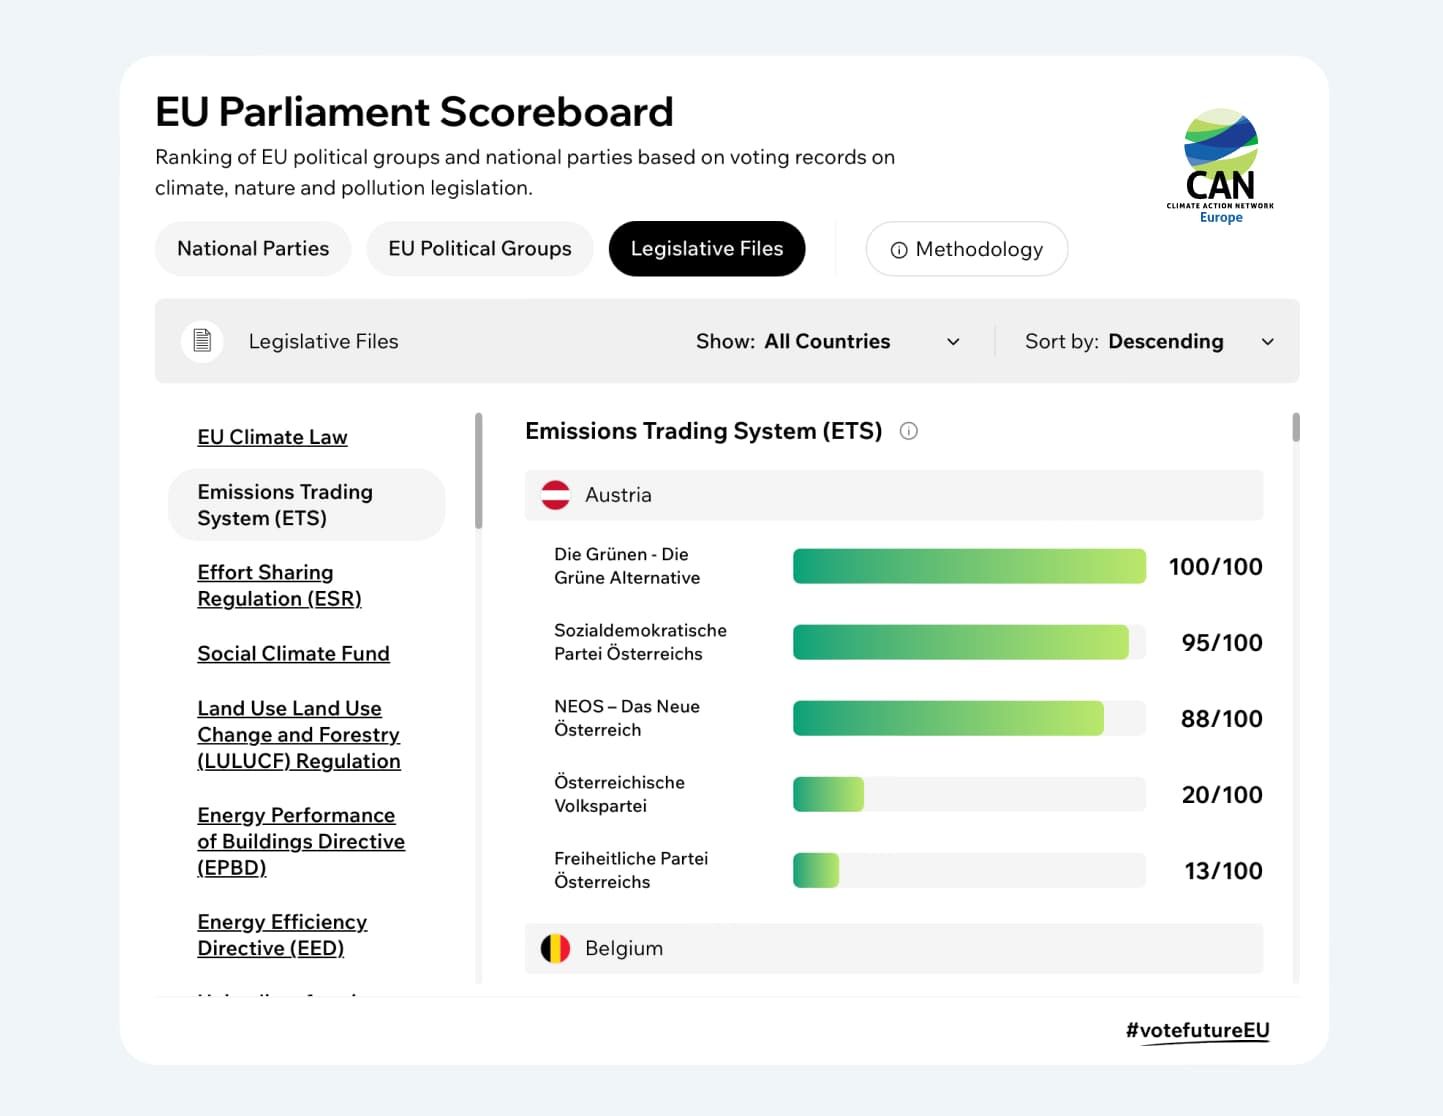Select Effort Sharing Regulation (ESR)
Image resolution: width=1443 pixels, height=1116 pixels.
279,585
